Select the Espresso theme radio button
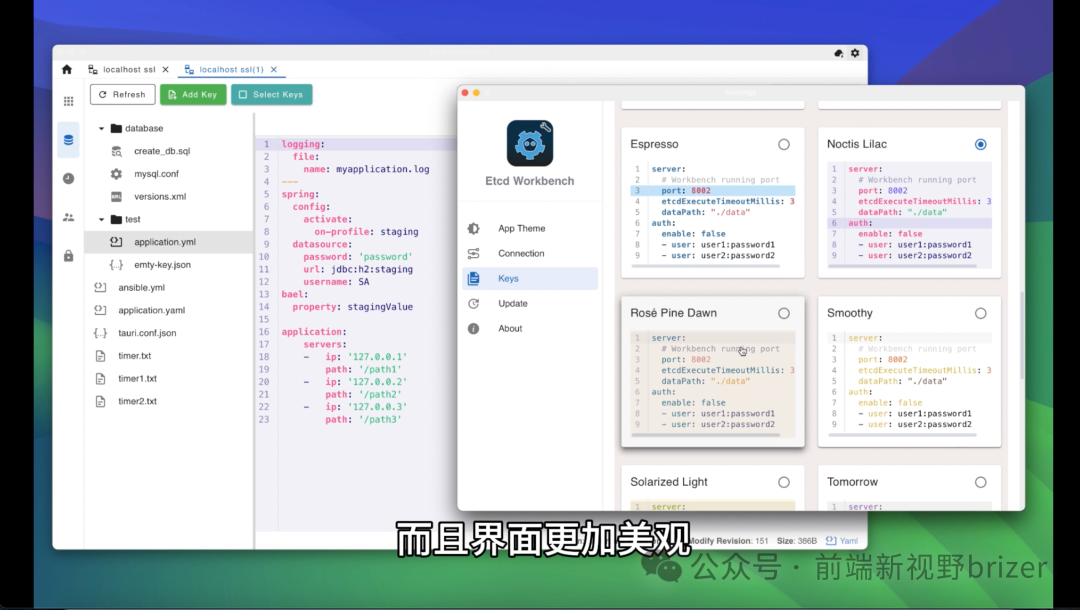1080x610 pixels. tap(786, 143)
